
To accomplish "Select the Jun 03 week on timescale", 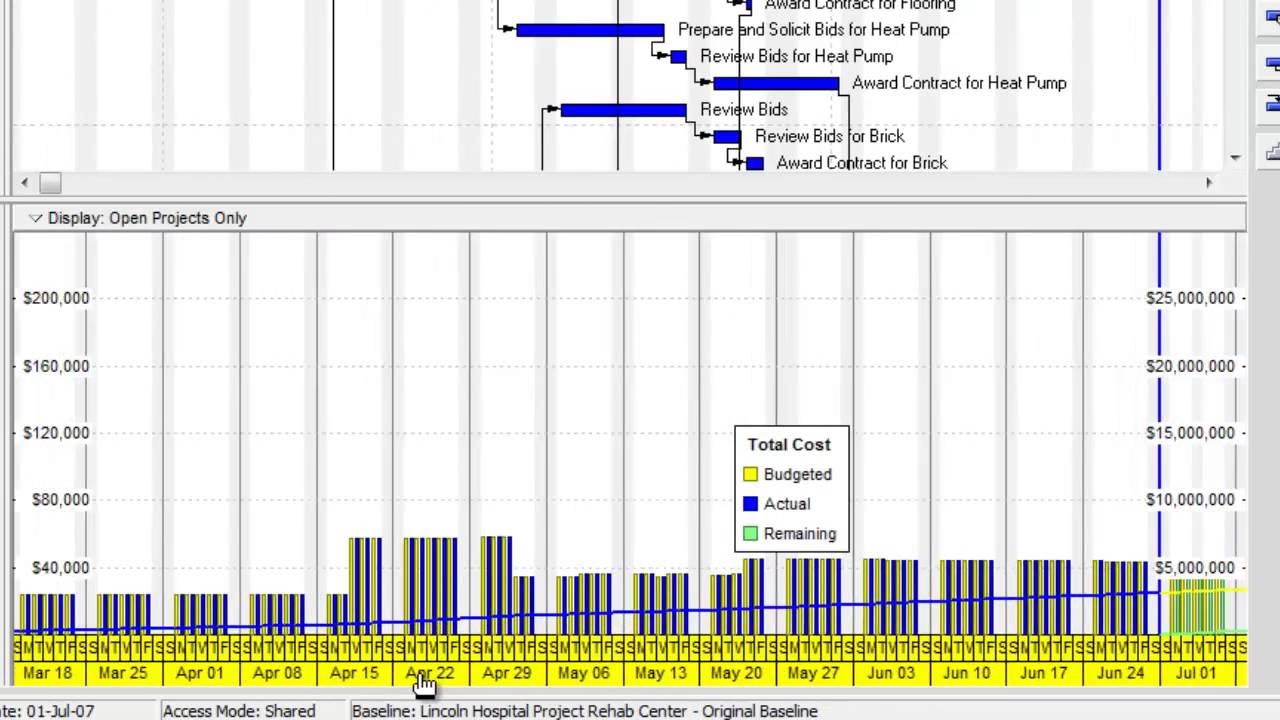I will 891,673.
